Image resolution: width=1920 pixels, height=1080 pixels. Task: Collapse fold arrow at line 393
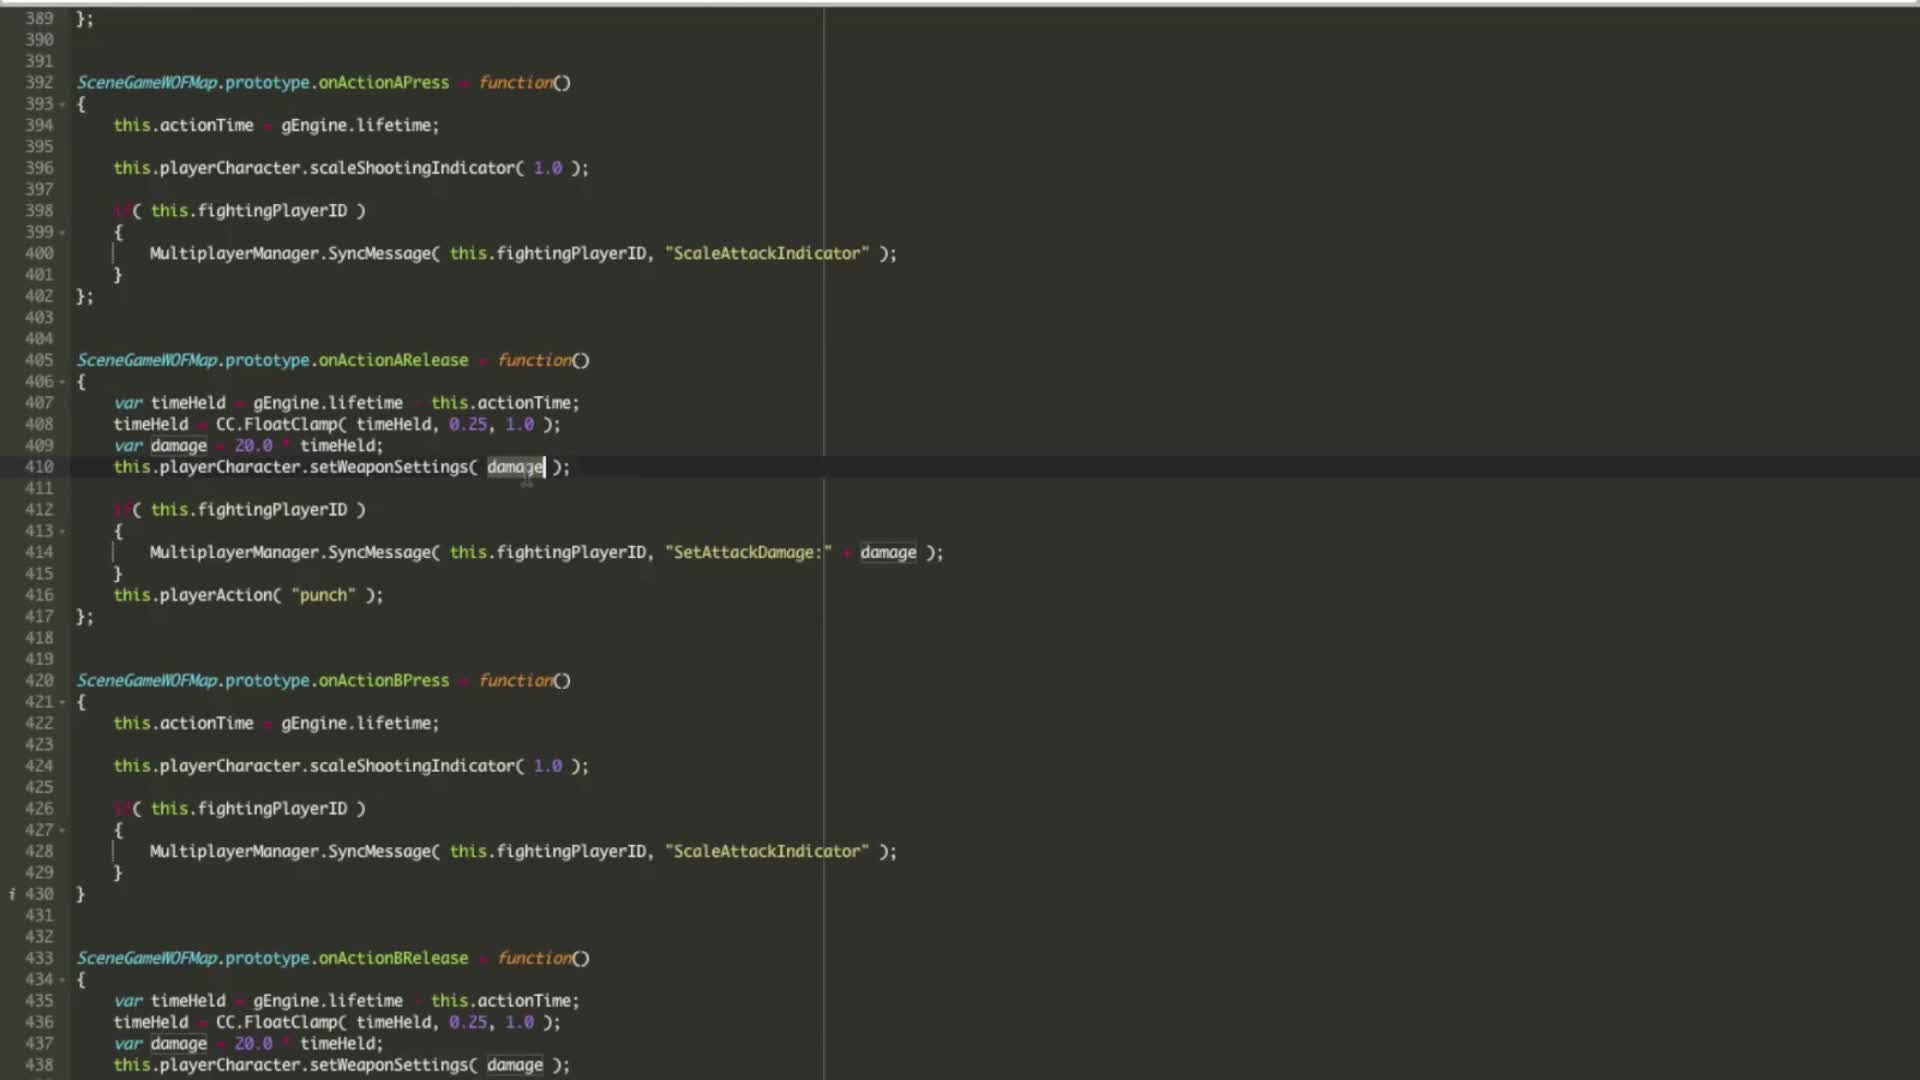(x=62, y=104)
